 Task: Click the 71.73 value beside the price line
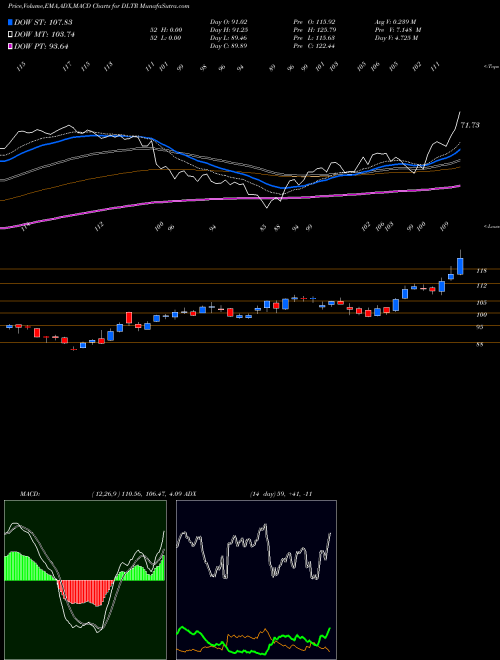click(470, 125)
